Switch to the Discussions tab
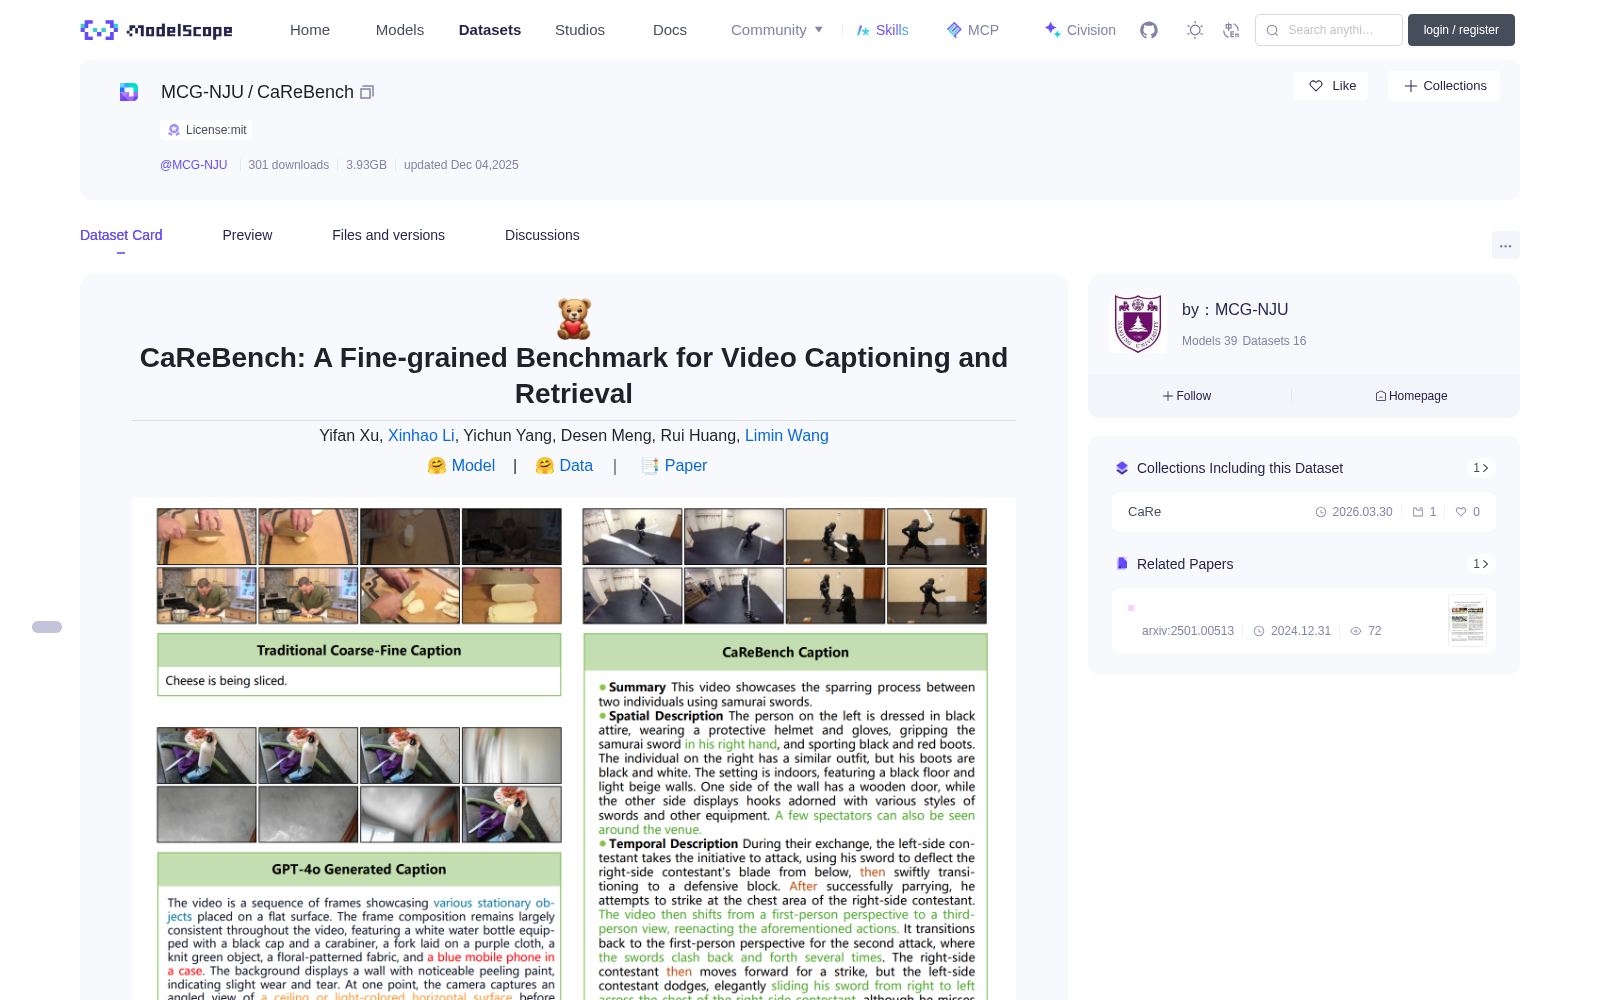Image resolution: width=1600 pixels, height=1000 pixels. 542,235
